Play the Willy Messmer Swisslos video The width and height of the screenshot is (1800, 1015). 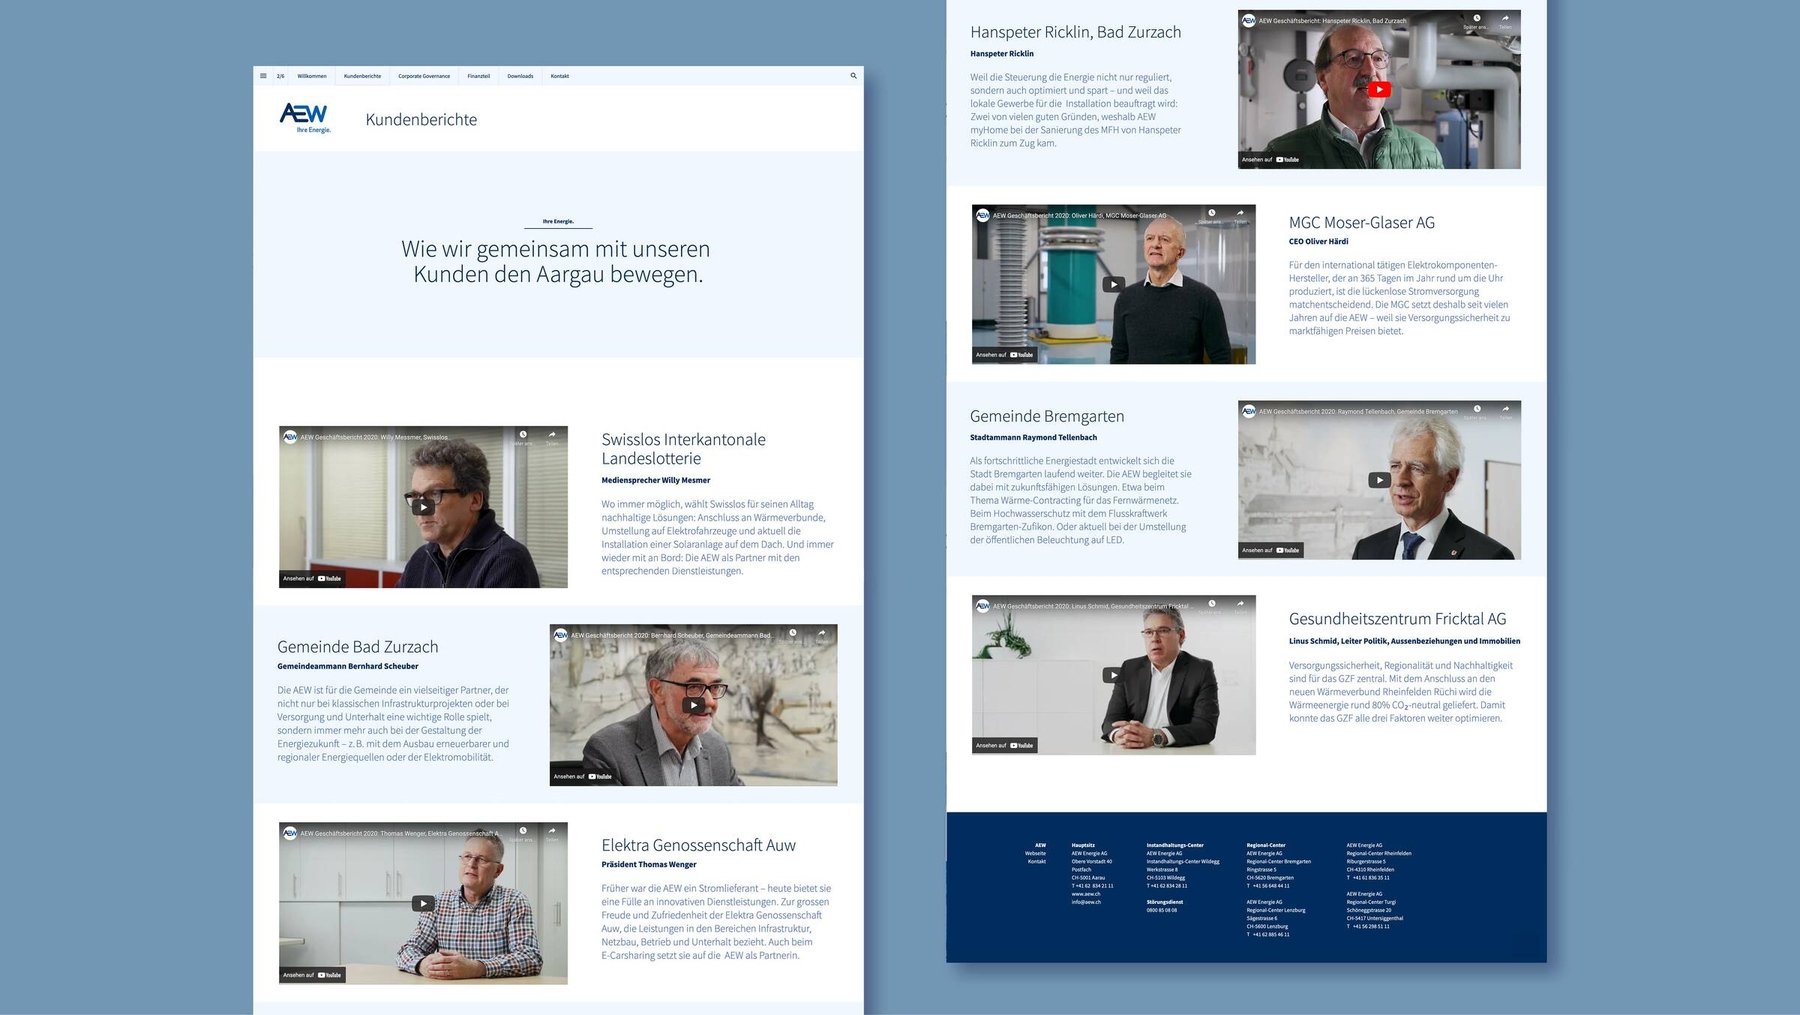click(423, 507)
